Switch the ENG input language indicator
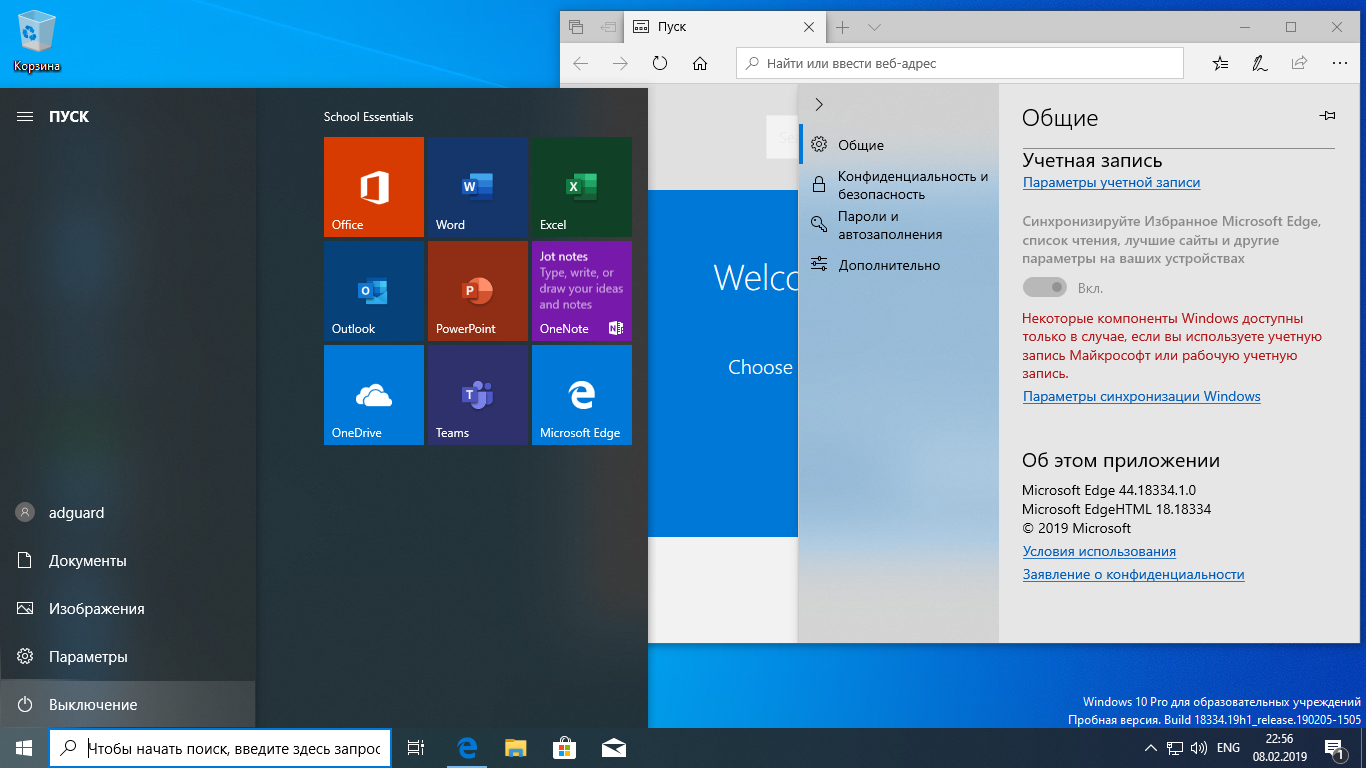Image resolution: width=1366 pixels, height=768 pixels. click(1229, 748)
